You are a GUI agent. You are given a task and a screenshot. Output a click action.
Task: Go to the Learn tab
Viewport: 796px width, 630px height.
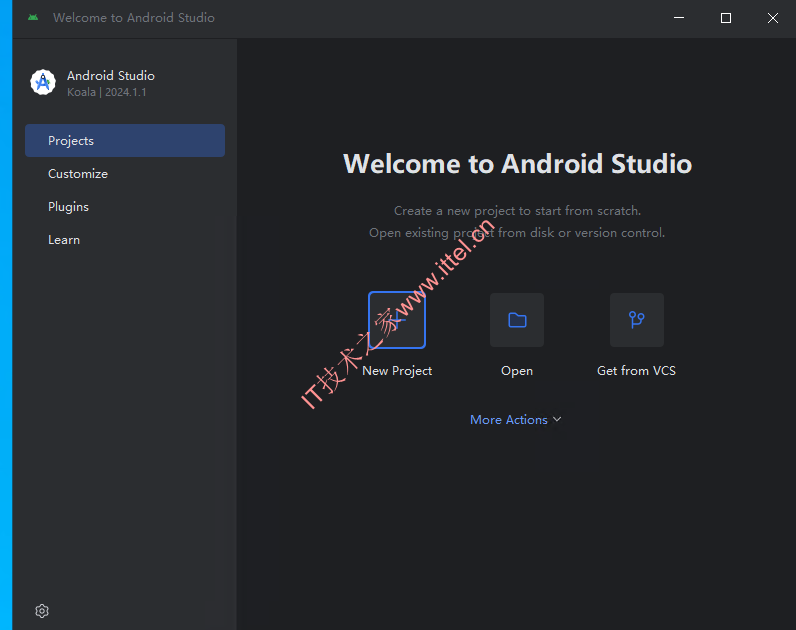point(125,240)
